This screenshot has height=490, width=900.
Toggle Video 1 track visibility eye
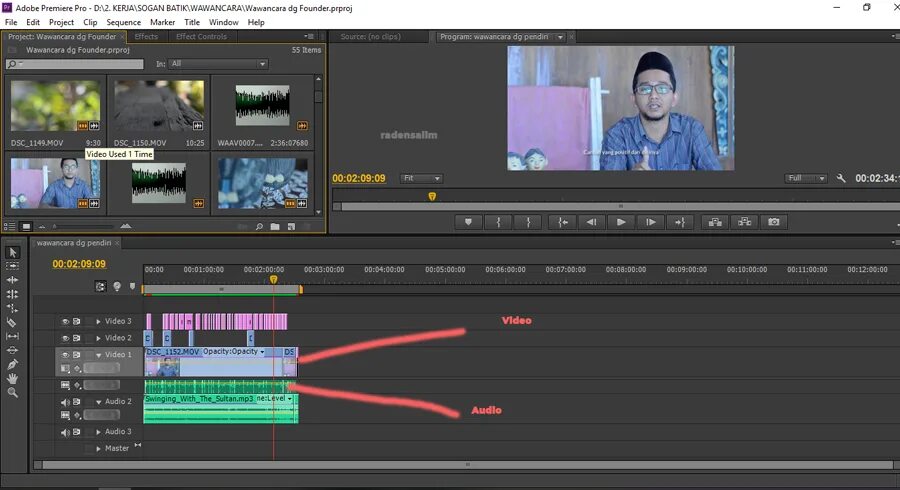coord(65,355)
